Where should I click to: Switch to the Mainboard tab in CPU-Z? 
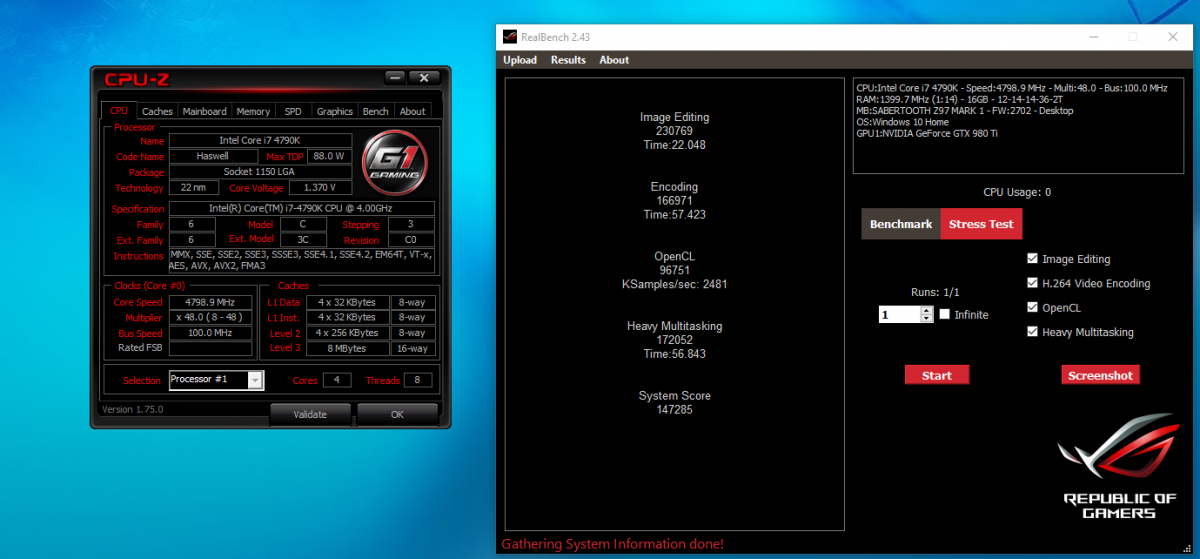205,111
